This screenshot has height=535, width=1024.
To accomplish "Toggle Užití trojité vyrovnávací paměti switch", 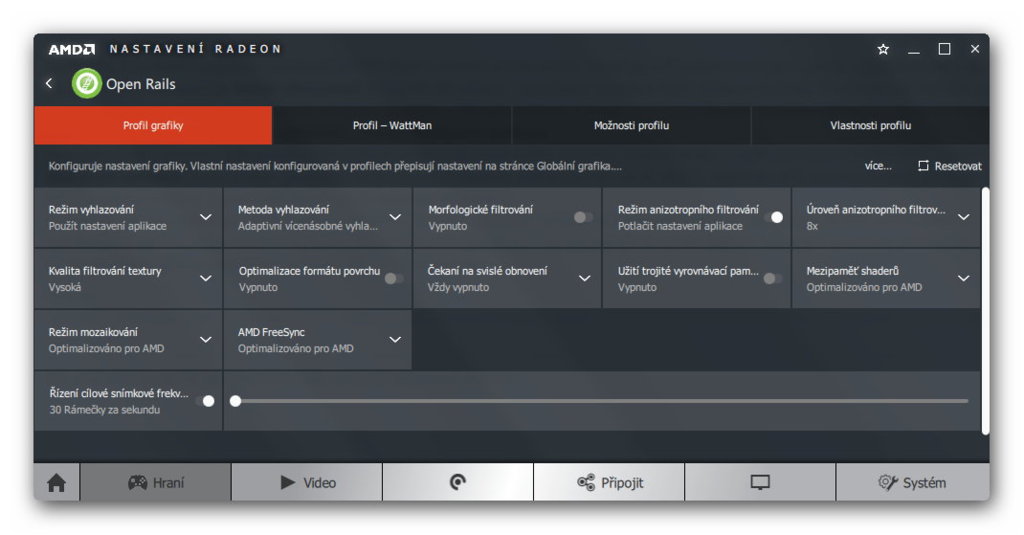I will 773,278.
